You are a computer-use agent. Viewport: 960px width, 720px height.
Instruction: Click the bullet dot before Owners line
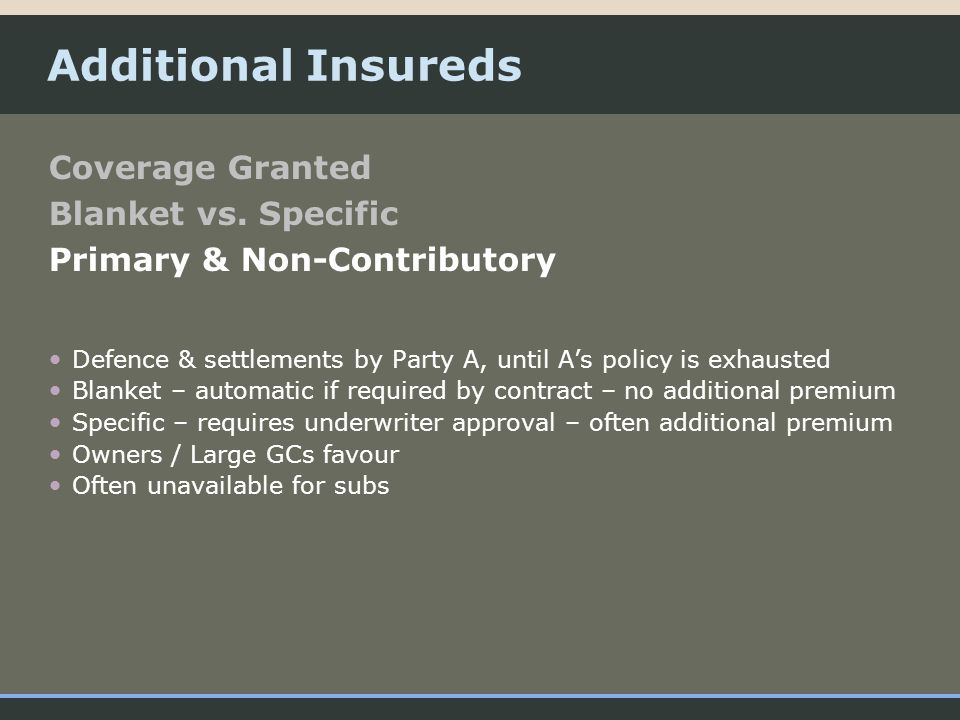click(56, 454)
